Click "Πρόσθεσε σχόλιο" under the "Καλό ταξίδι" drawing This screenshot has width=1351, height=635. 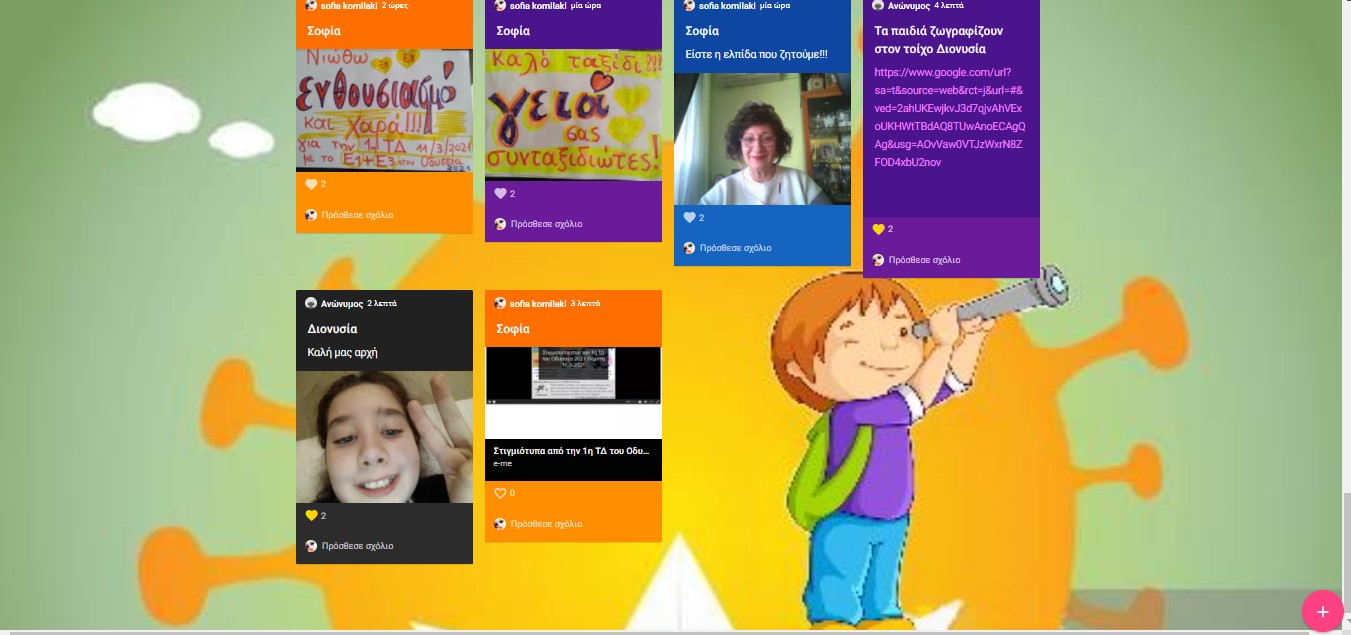(546, 224)
